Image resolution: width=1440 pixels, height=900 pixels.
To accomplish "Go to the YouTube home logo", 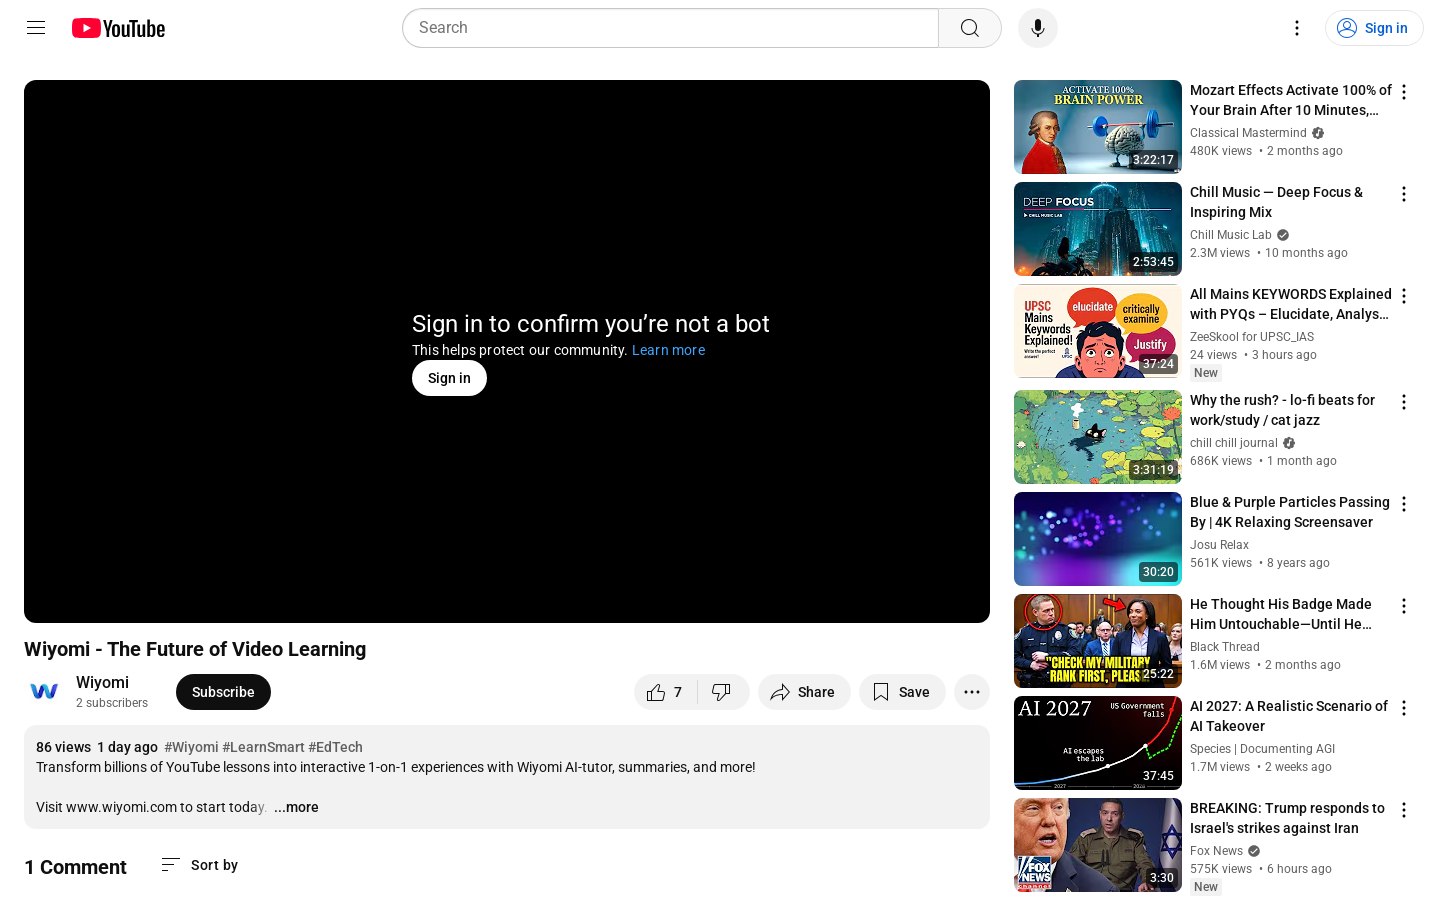I will pyautogui.click(x=118, y=28).
